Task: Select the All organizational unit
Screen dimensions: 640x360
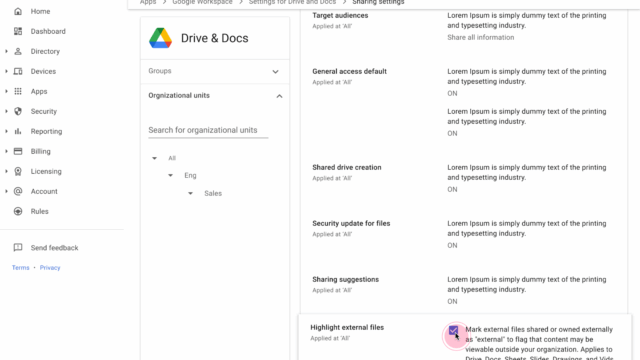Action: click(172, 158)
